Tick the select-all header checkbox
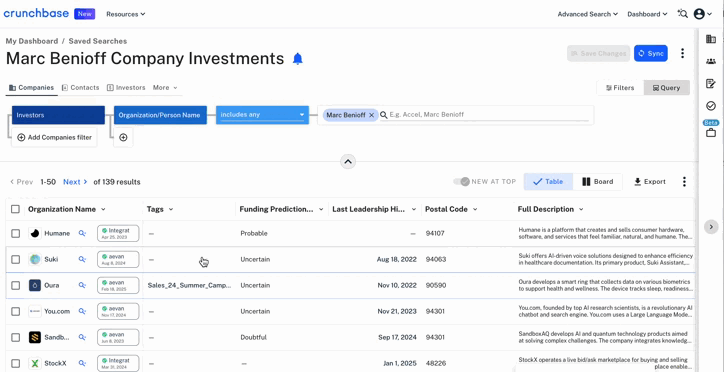Screen dimensions: 724x372 [x=15, y=209]
